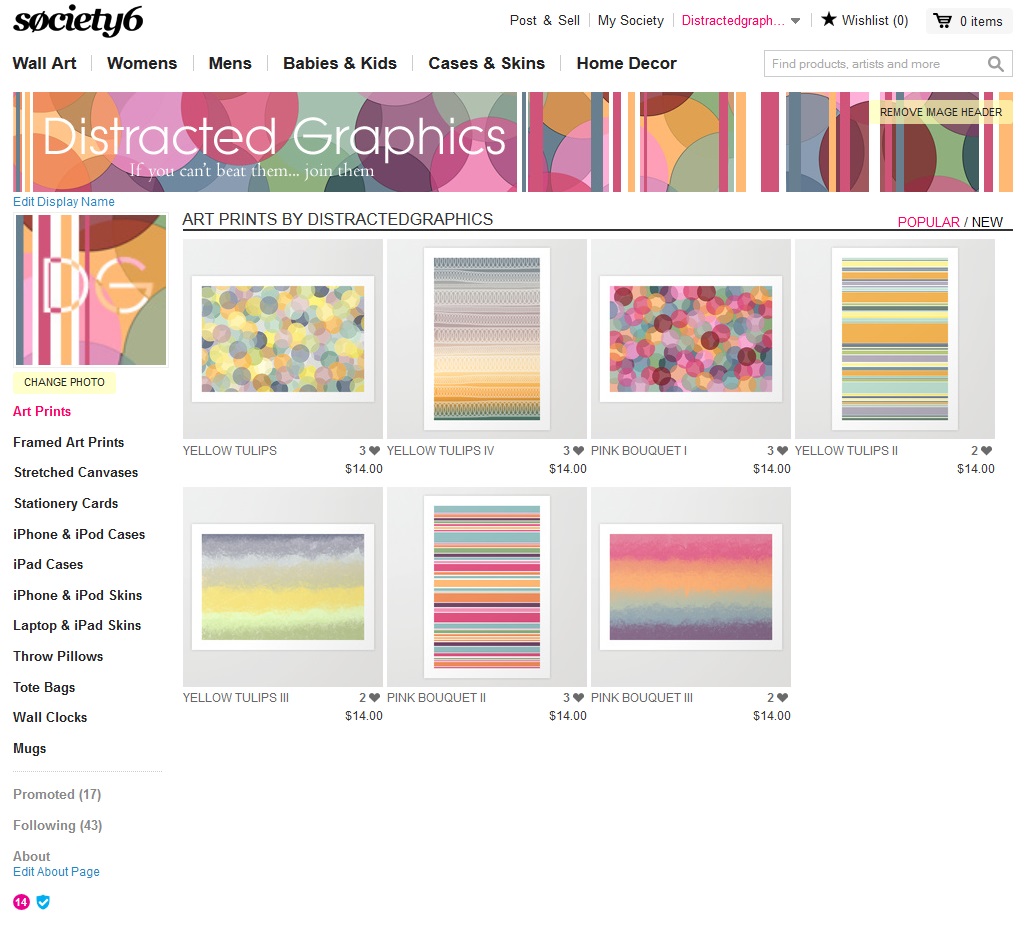
Task: Click the heart for Yellow Tulips III
Action: (x=374, y=698)
